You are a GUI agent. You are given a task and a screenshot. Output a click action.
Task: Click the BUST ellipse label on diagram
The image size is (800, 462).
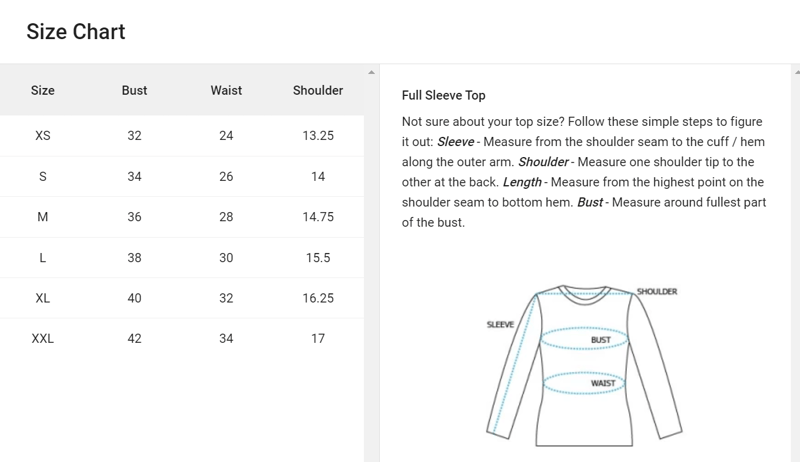click(600, 340)
